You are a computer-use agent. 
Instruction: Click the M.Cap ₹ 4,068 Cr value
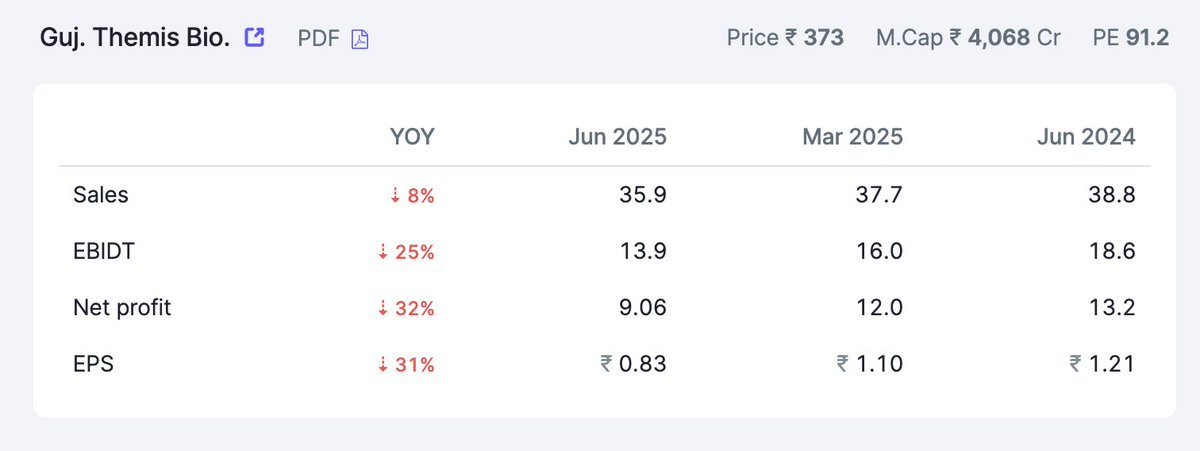tap(969, 38)
